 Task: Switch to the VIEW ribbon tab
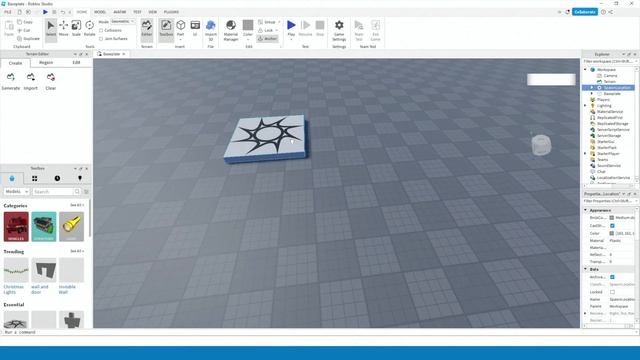pos(153,12)
